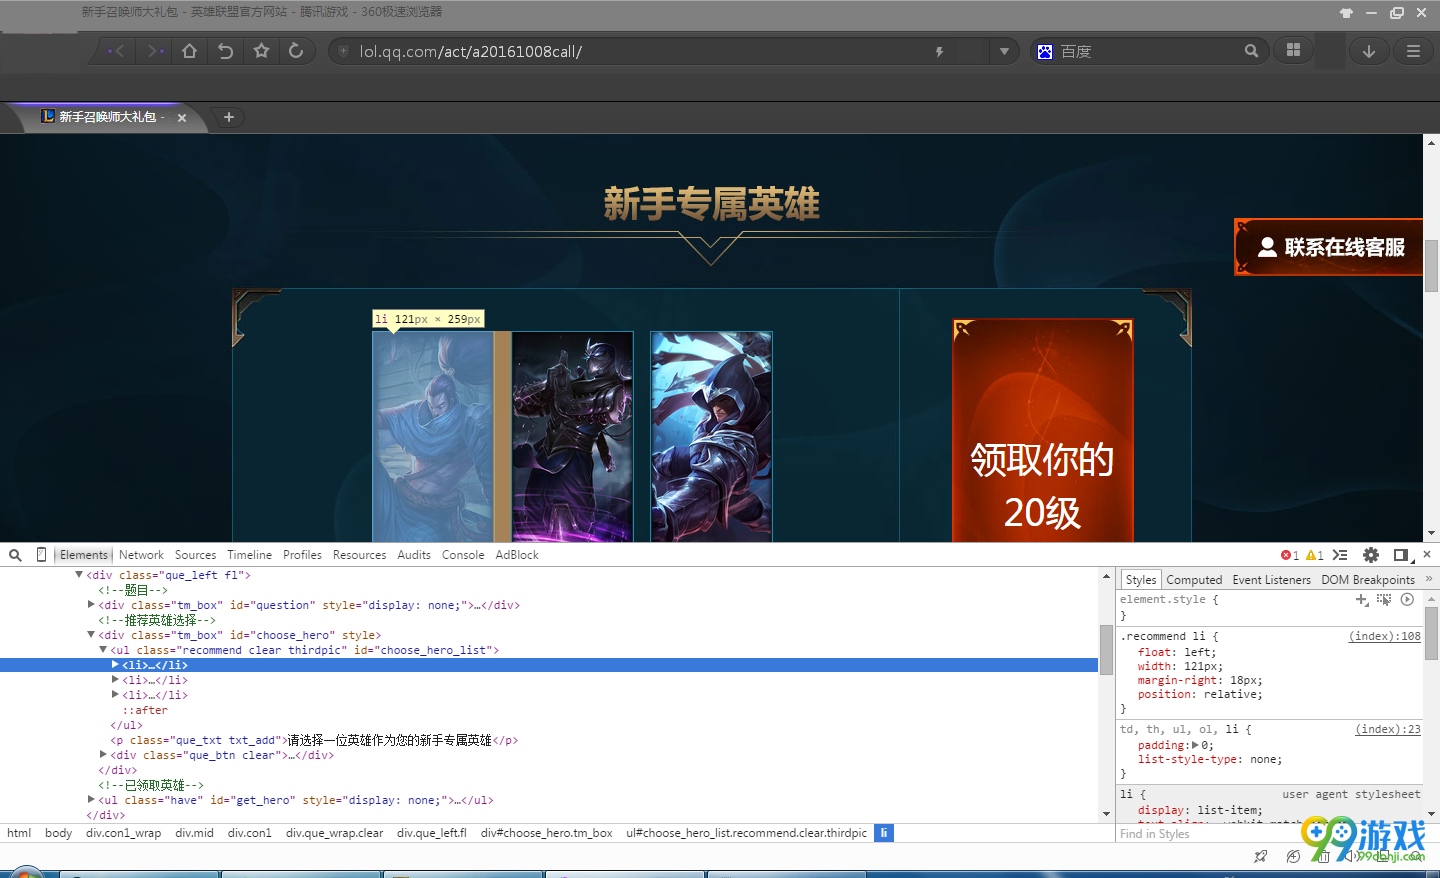The width and height of the screenshot is (1440, 878).
Task: Collapse the div id choose_hero node
Action: [x=91, y=635]
